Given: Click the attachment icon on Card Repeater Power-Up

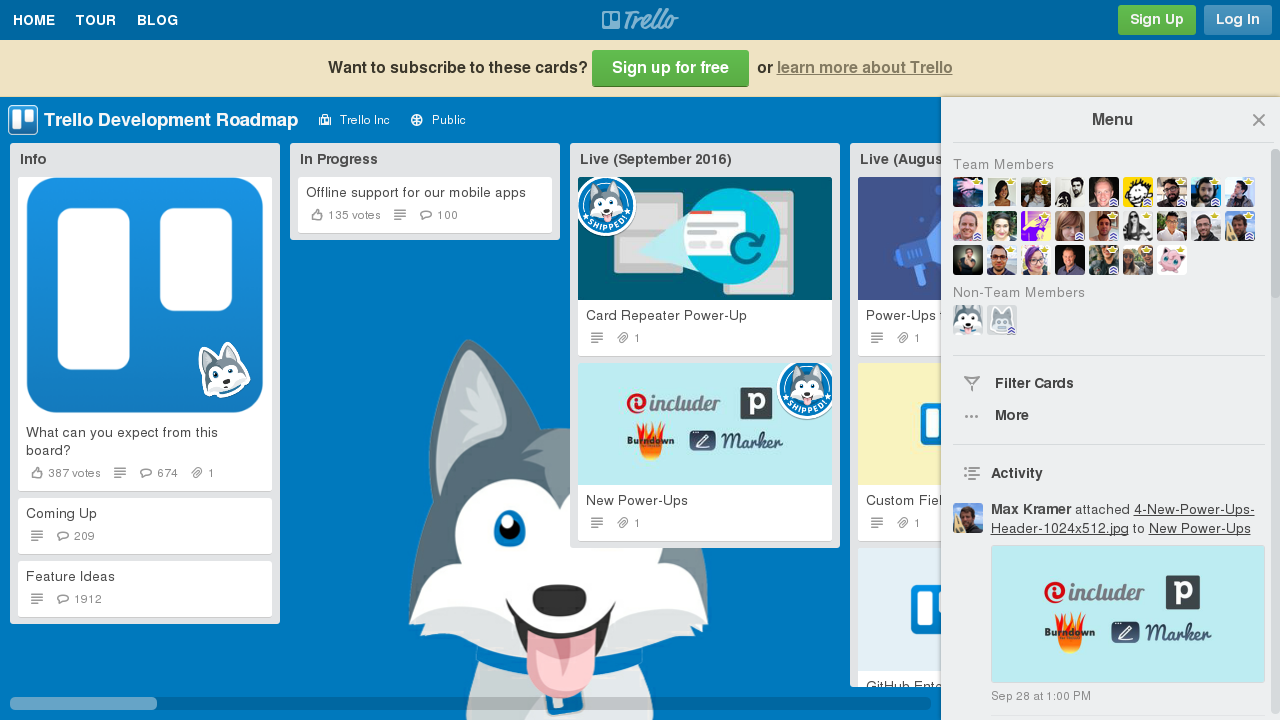Looking at the screenshot, I should coord(623,338).
